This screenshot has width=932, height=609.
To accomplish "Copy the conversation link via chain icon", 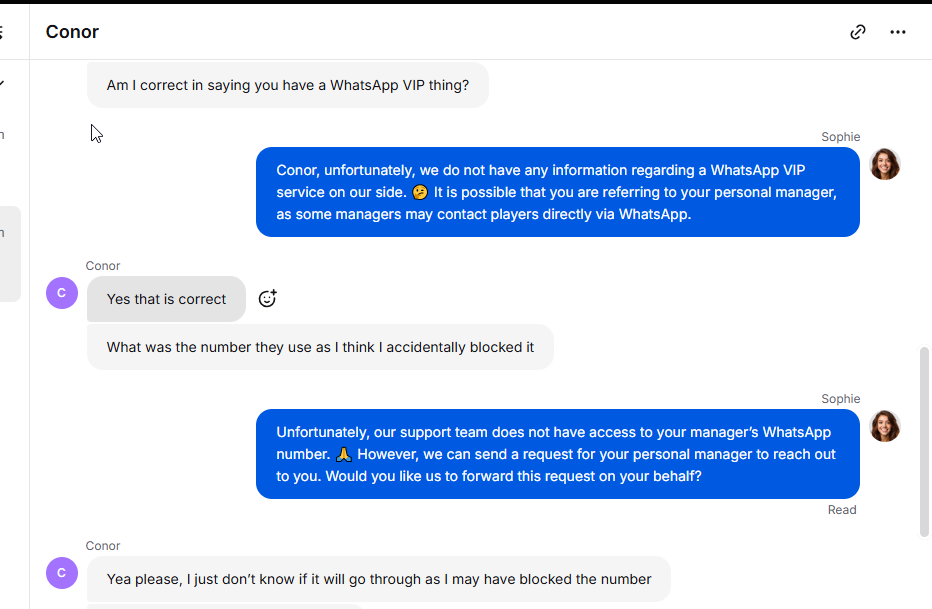I will (x=858, y=32).
